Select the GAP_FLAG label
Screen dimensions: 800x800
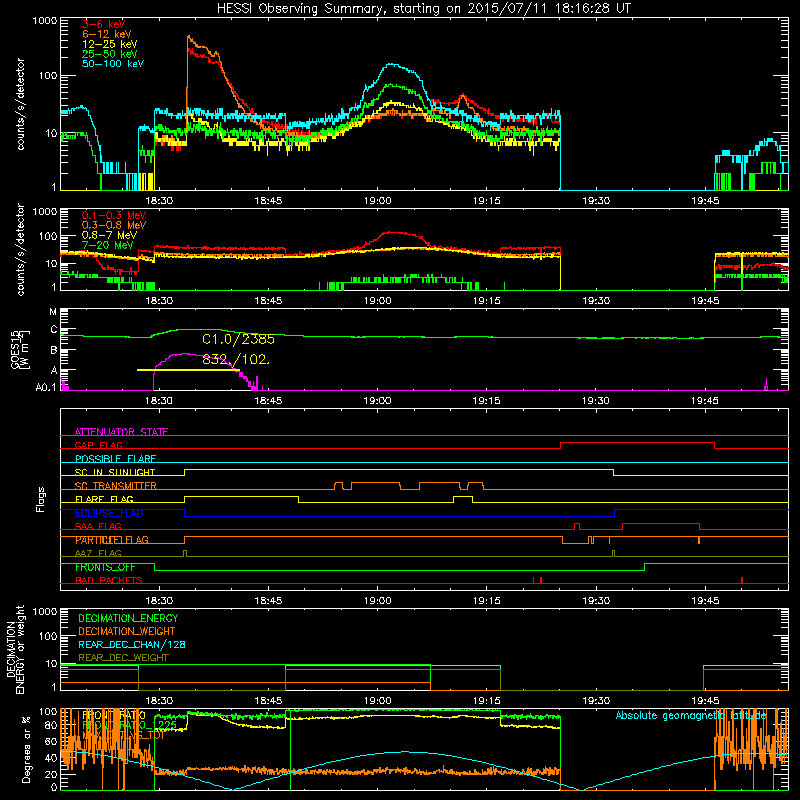coord(98,445)
